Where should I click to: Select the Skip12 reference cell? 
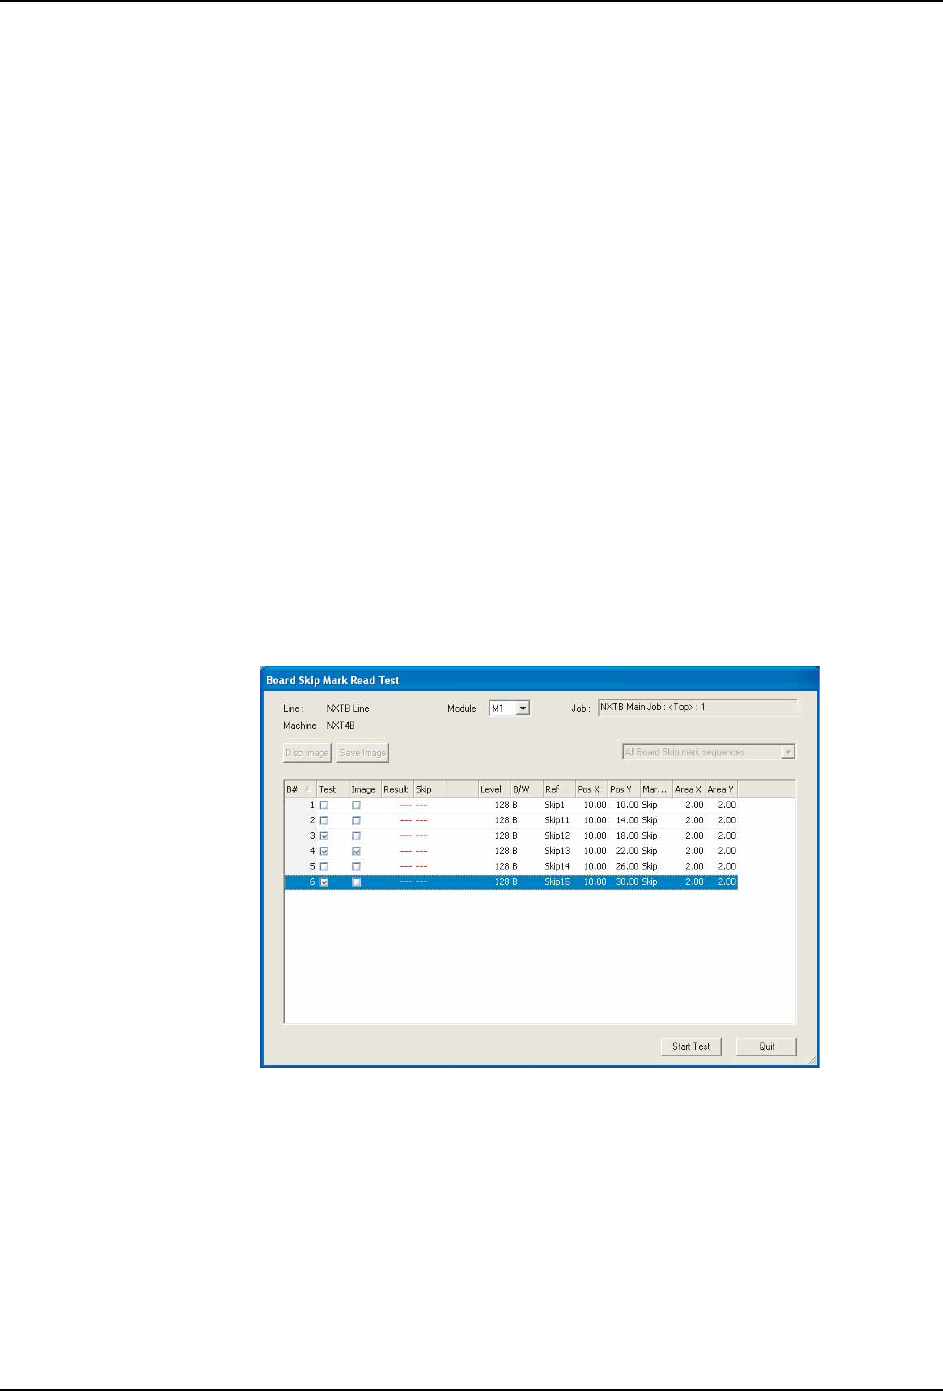coord(557,836)
